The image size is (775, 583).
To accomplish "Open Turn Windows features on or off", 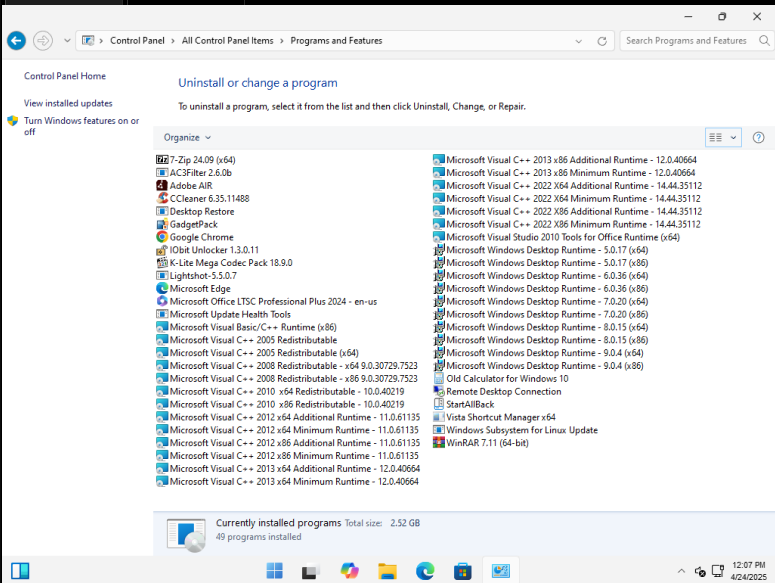I will click(82, 126).
